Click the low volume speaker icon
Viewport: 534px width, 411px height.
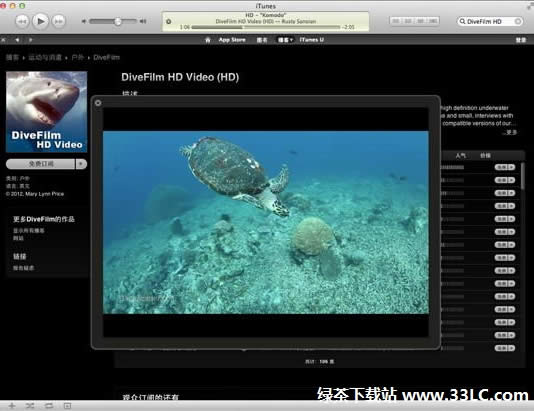click(x=83, y=21)
